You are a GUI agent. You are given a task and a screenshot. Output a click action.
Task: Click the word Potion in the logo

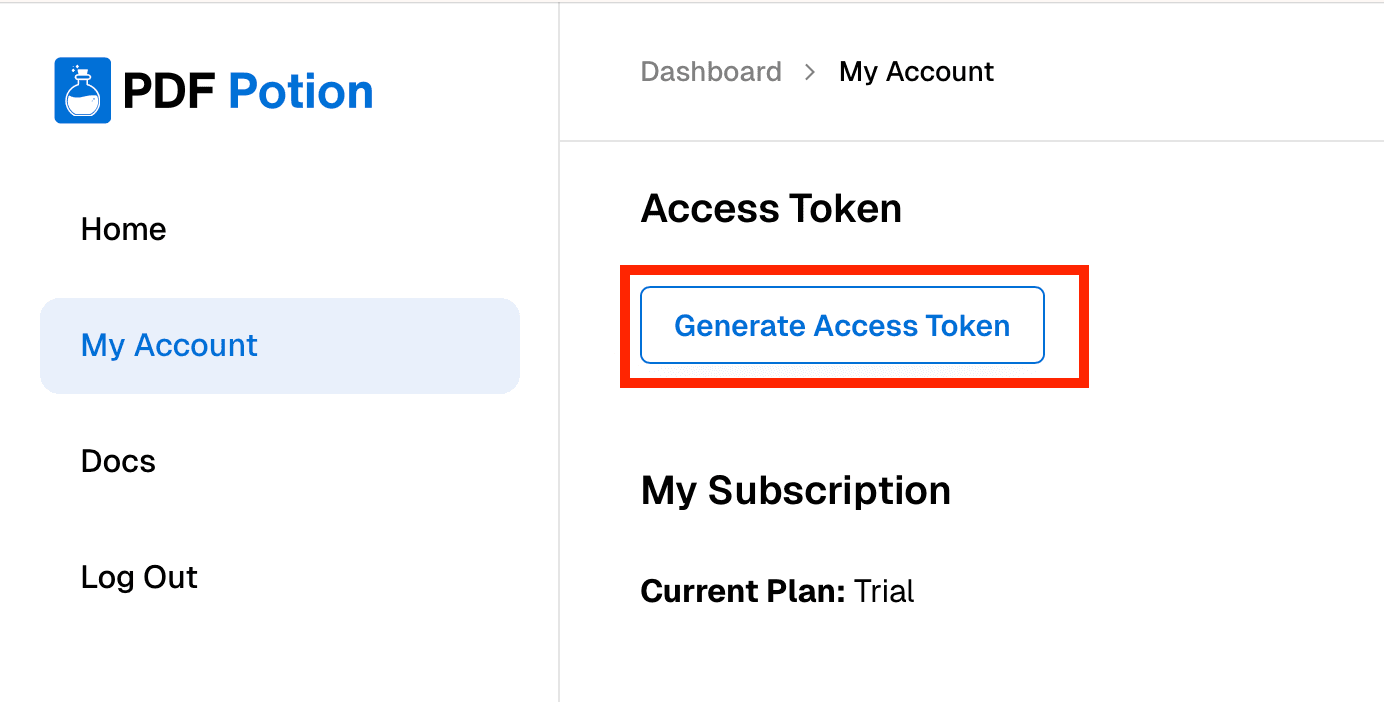coord(301,92)
